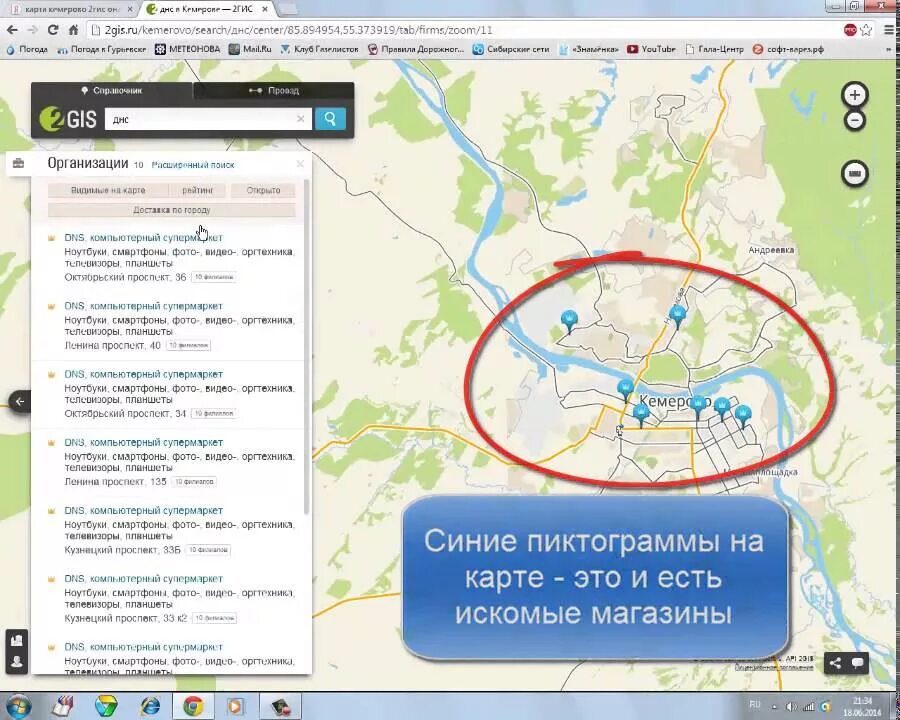This screenshot has height=720, width=900.
Task: Reload the current page
Action: click(53, 30)
